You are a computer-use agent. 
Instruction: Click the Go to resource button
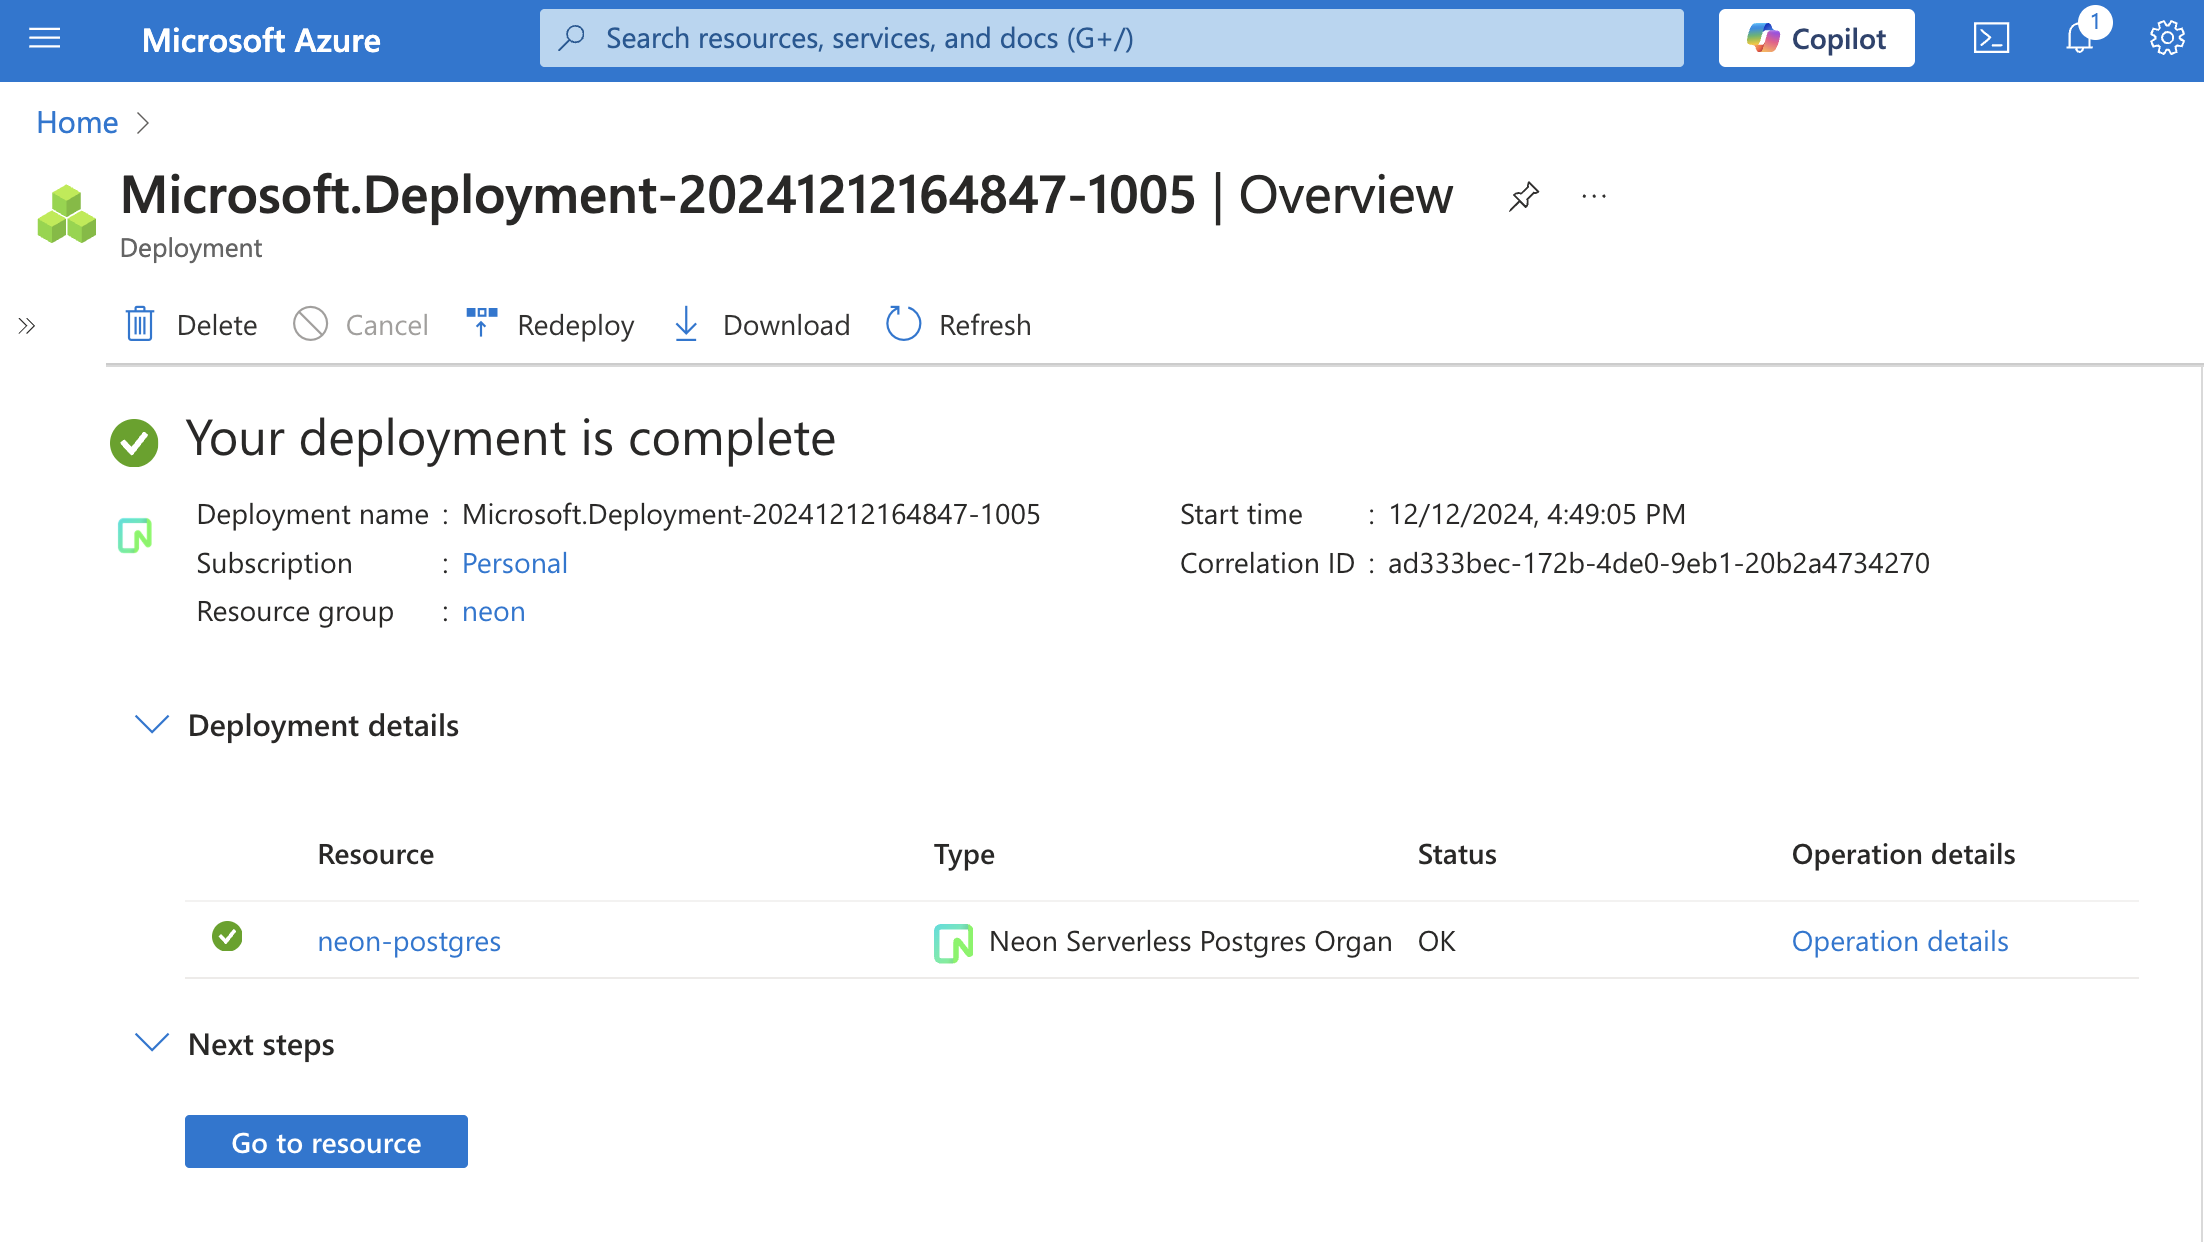tap(325, 1141)
